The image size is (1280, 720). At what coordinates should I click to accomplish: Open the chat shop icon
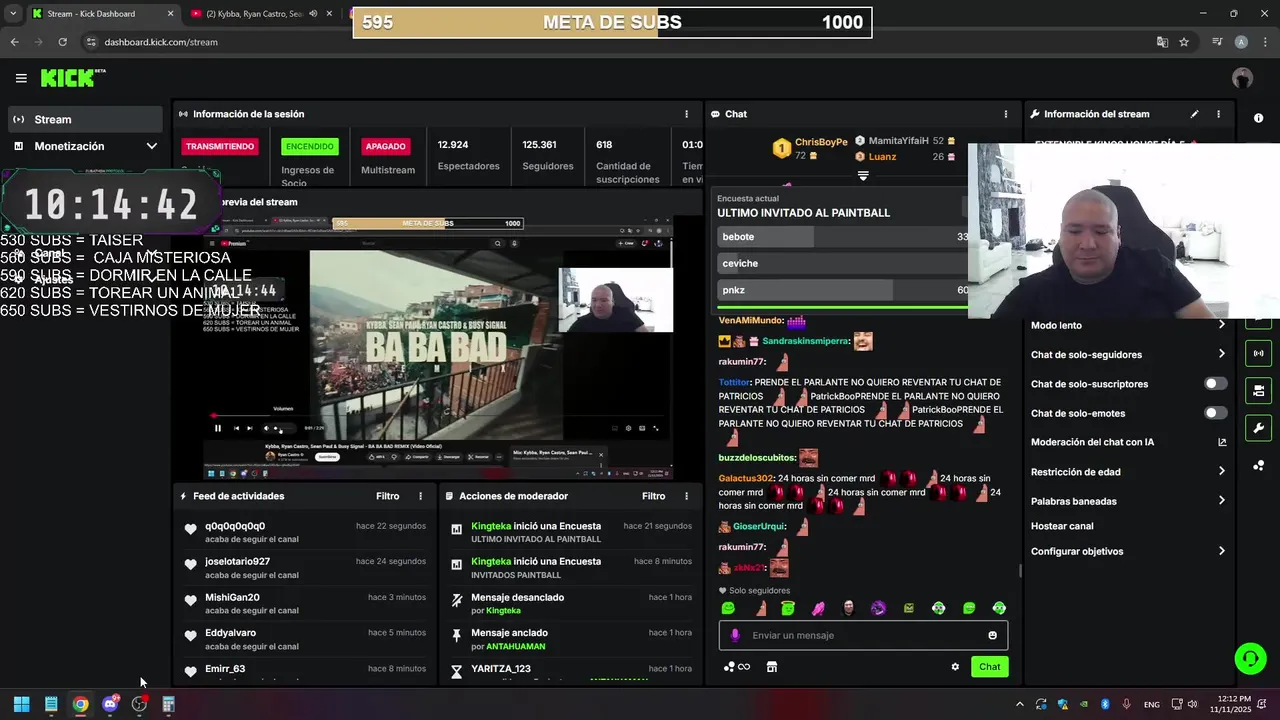[772, 667]
